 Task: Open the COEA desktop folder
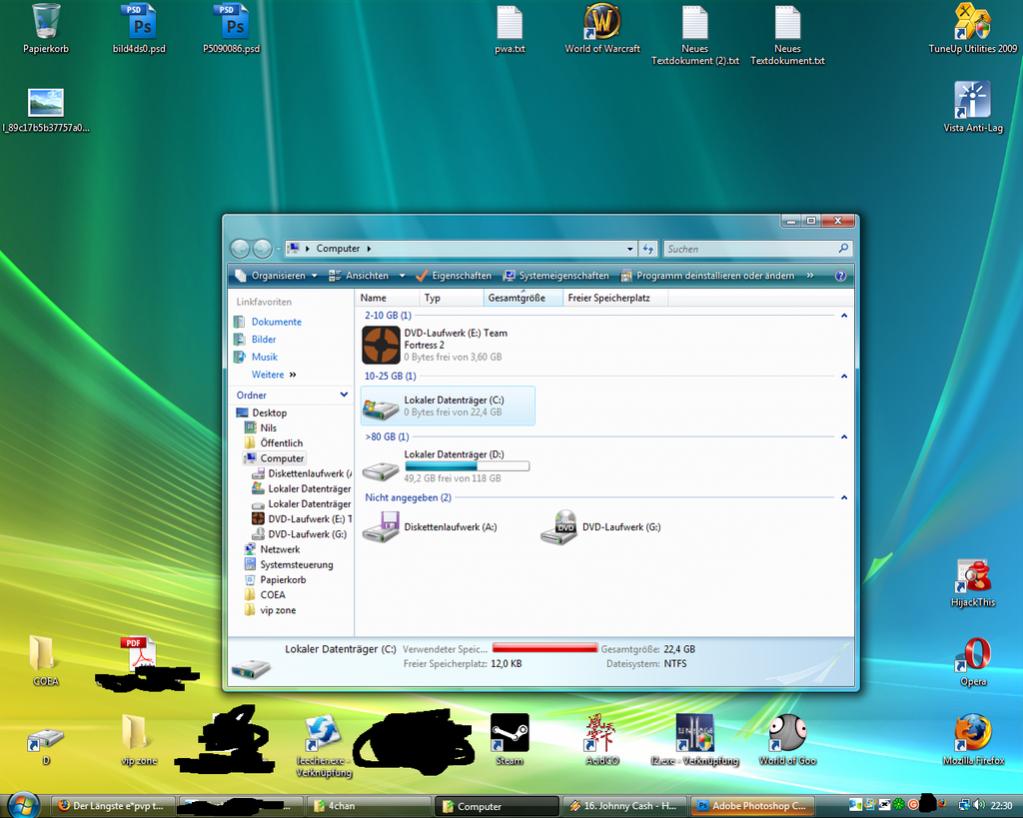[45, 661]
